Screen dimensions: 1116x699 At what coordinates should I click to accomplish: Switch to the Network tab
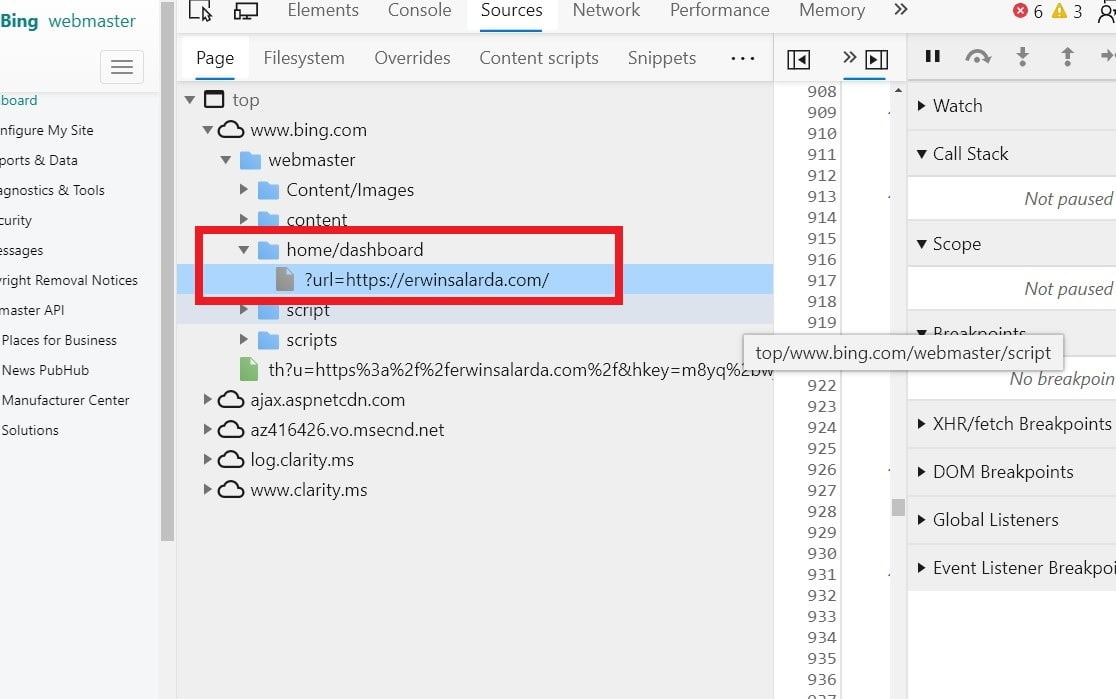[606, 11]
